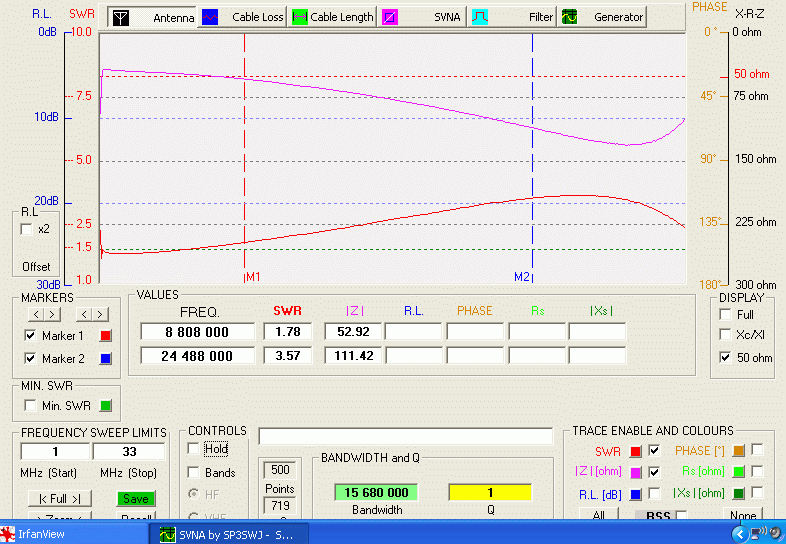Enable Full display checkbox

725,314
